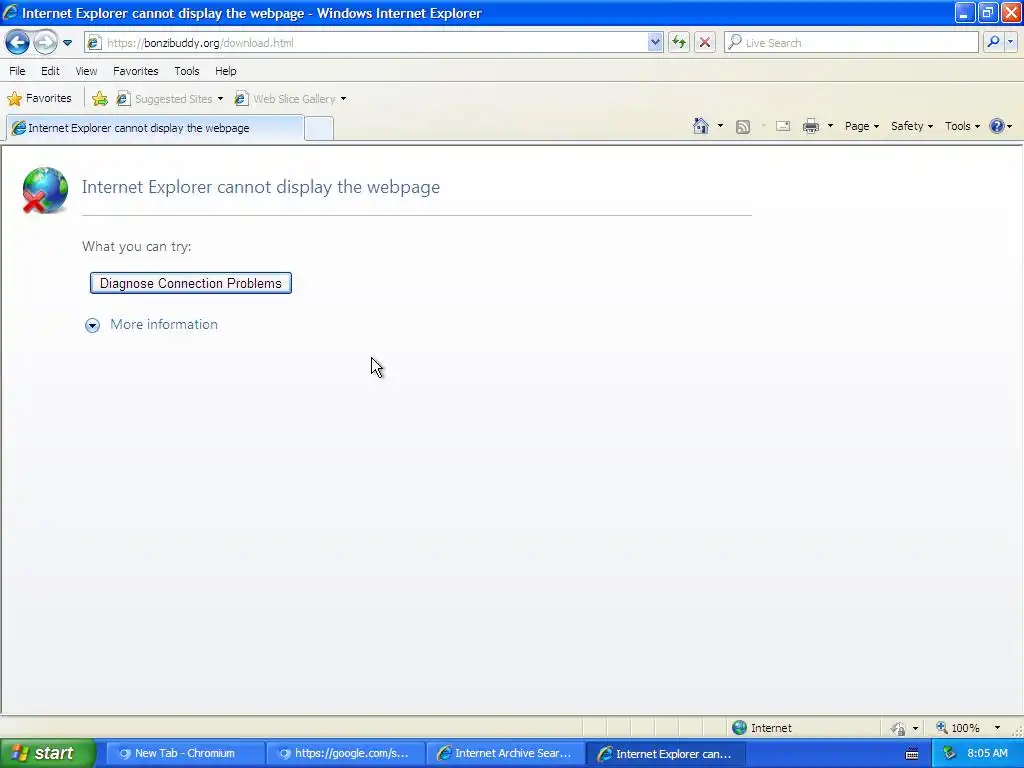Open Suggested Sites dropdown
The image size is (1024, 768).
click(170, 99)
